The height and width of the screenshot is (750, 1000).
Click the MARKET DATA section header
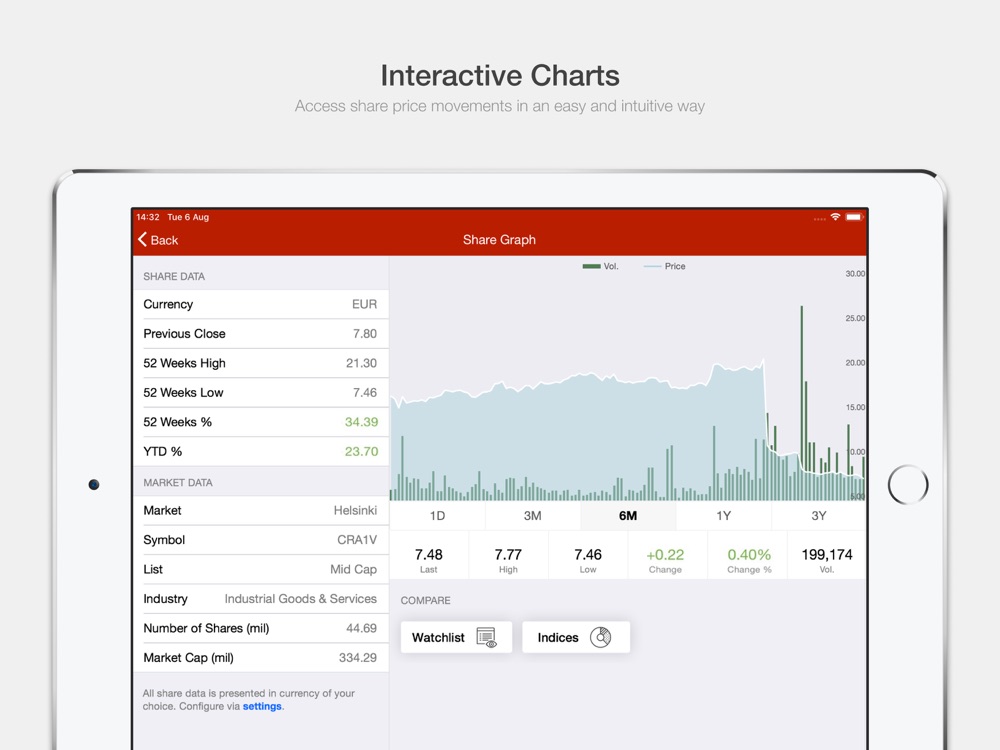(178, 483)
